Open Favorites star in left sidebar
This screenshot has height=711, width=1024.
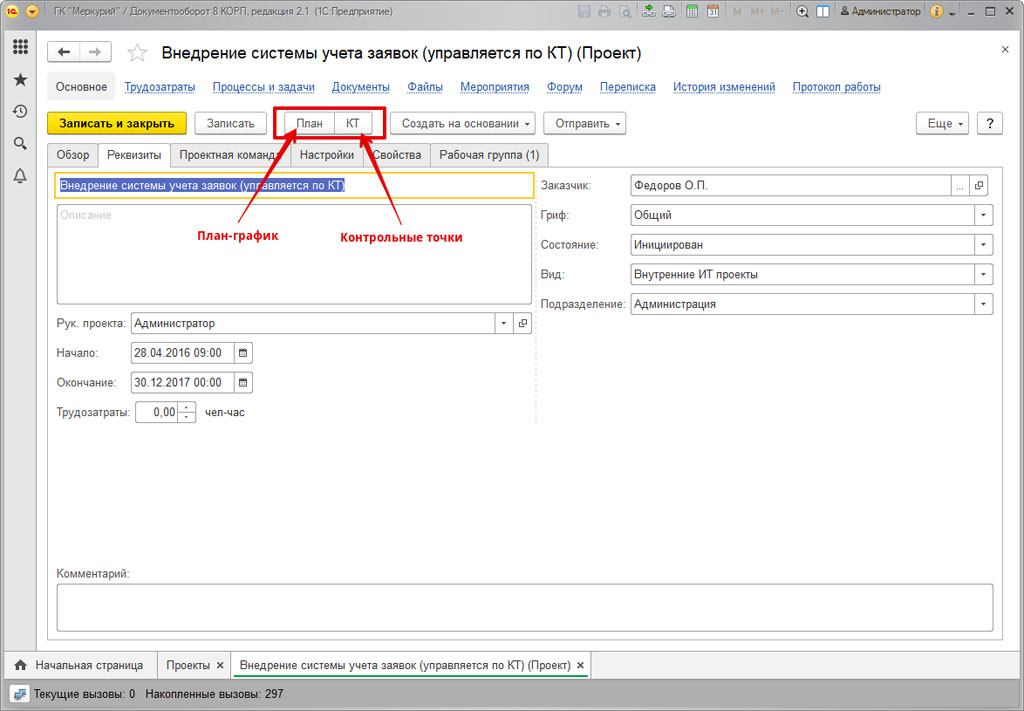20,80
